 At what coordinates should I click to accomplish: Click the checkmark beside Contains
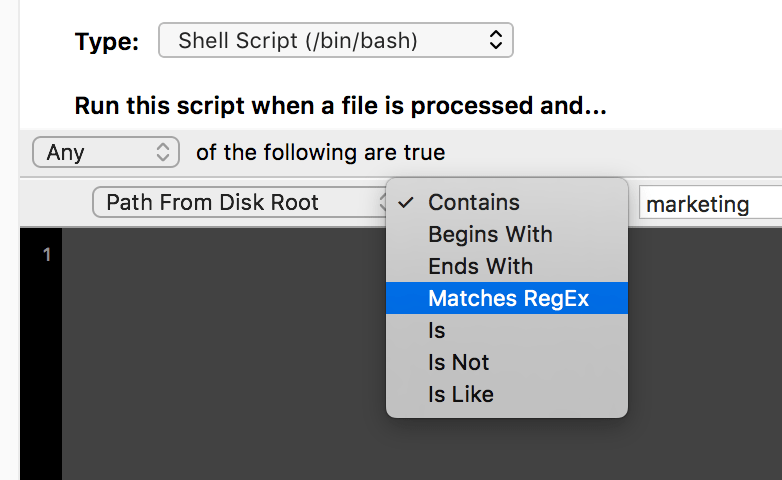(x=406, y=202)
